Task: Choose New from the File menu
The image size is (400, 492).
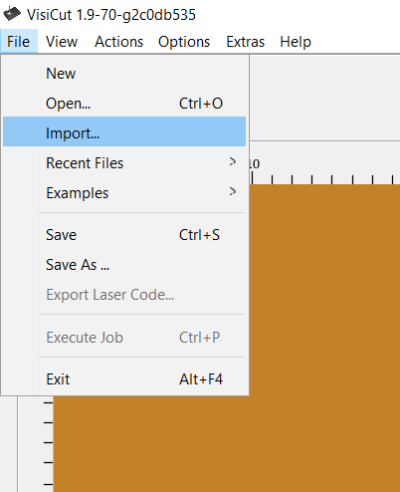Action: point(124,73)
